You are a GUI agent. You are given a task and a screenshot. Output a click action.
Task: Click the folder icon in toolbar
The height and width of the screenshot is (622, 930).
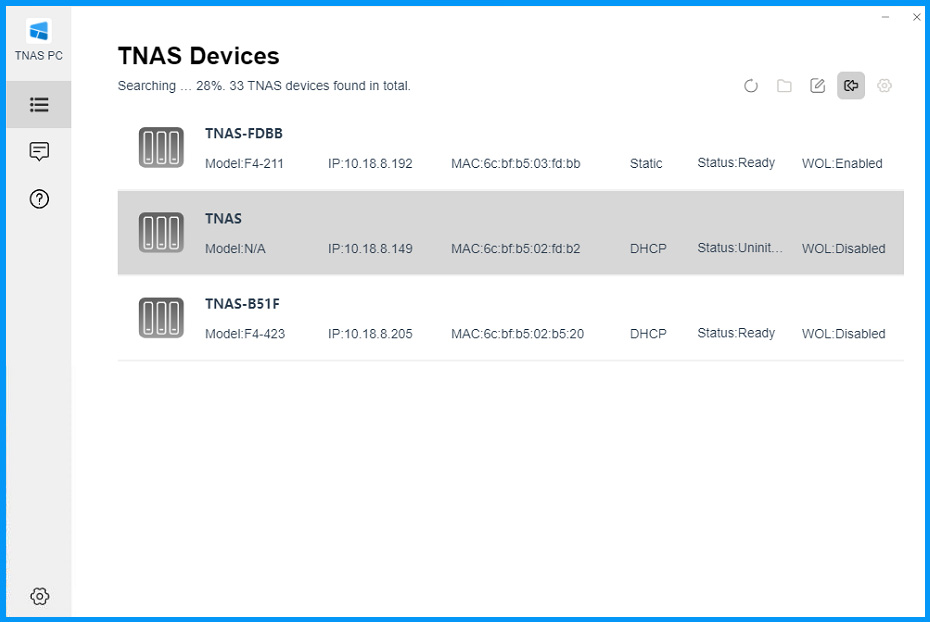coord(784,86)
